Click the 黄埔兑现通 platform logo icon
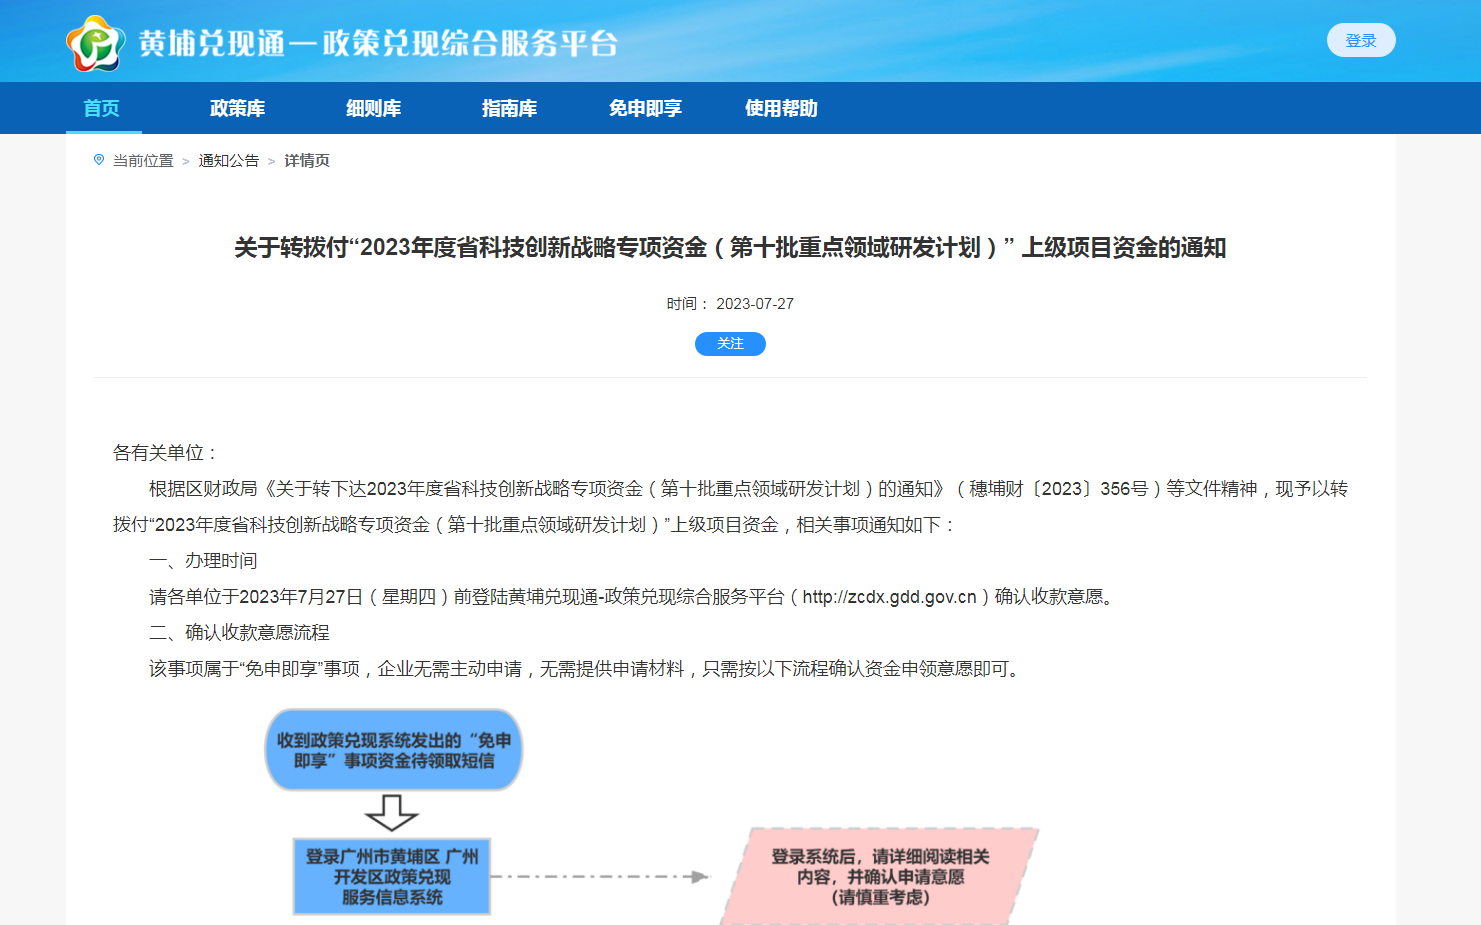This screenshot has width=1481, height=925. tap(96, 43)
